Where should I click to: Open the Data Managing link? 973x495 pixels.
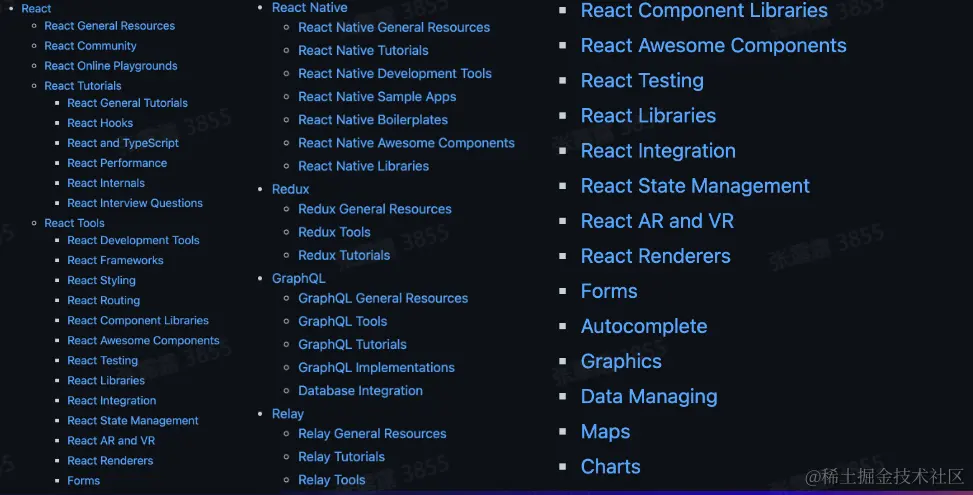click(x=649, y=396)
